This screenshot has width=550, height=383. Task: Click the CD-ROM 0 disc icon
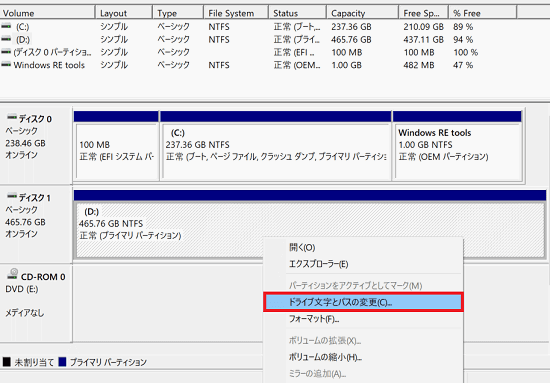point(13,274)
